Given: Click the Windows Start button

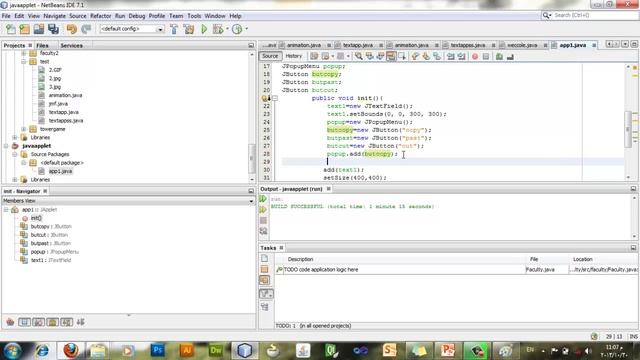Looking at the screenshot, I should pyautogui.click(x=12, y=351).
